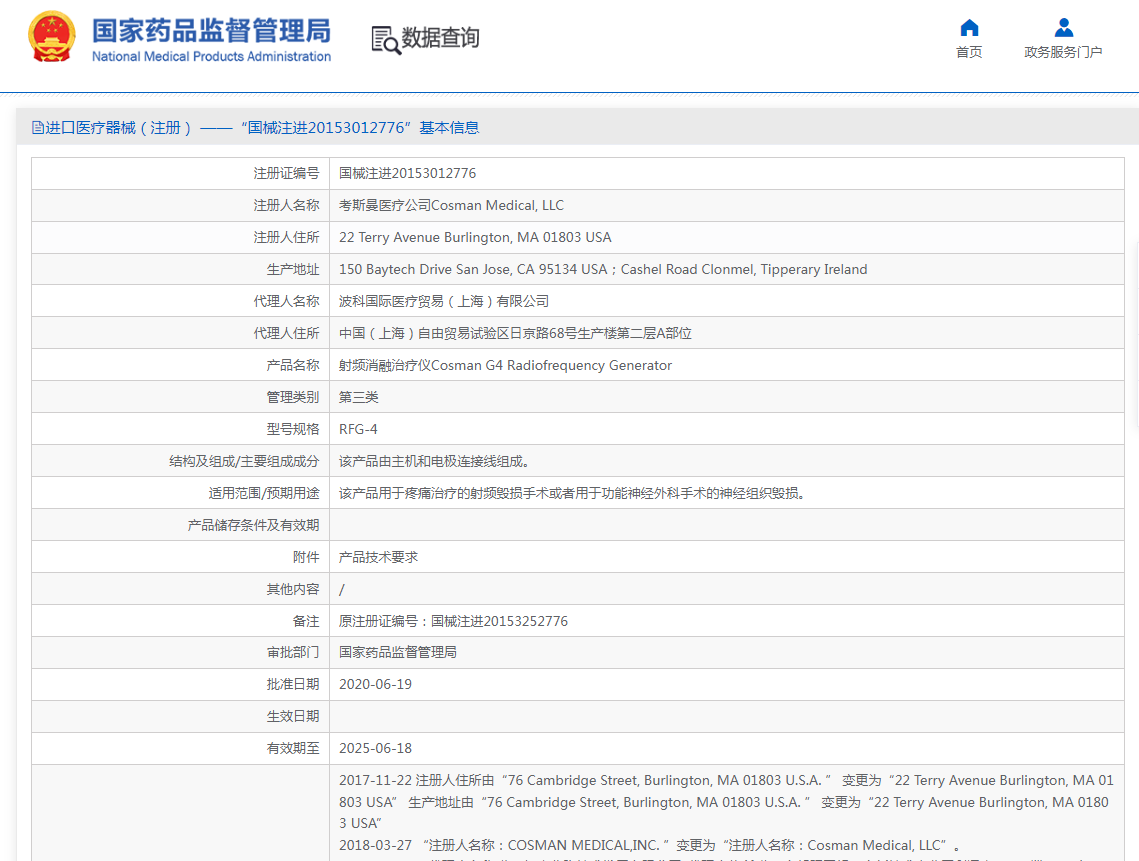This screenshot has height=861, width=1139.
Task: Select the 进口医疗器械（注册）基本信息 heading
Action: [x=256, y=128]
